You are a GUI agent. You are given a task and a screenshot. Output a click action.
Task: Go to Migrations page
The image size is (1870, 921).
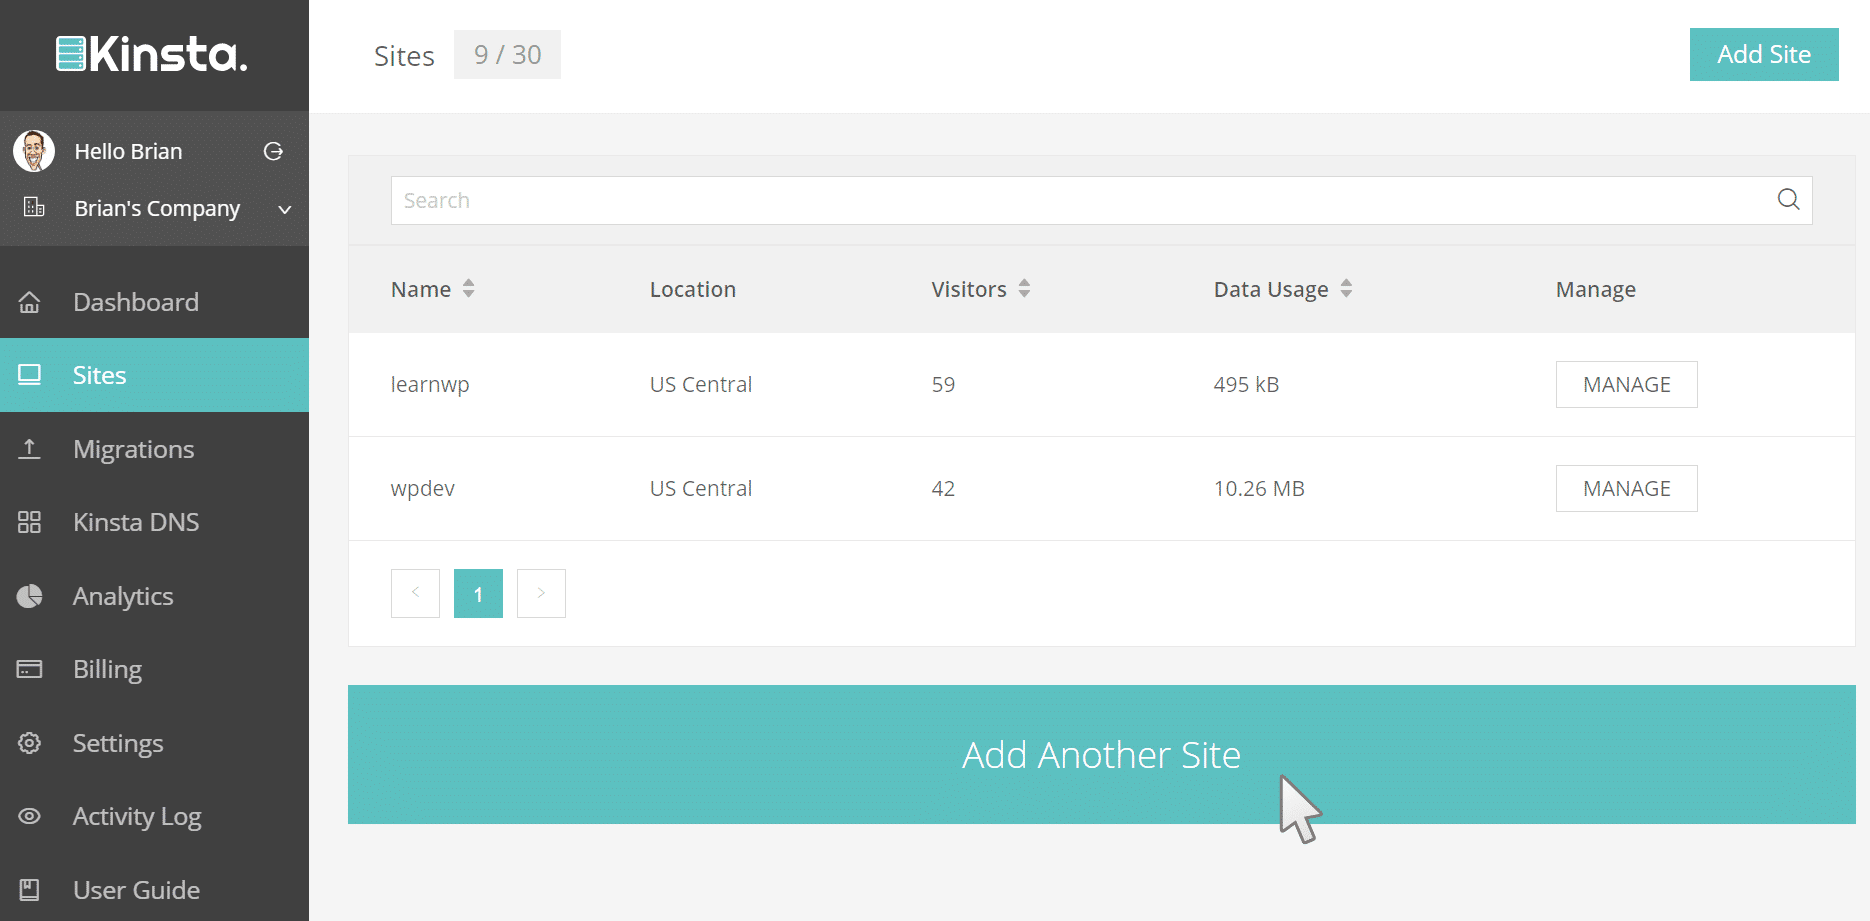[154, 449]
